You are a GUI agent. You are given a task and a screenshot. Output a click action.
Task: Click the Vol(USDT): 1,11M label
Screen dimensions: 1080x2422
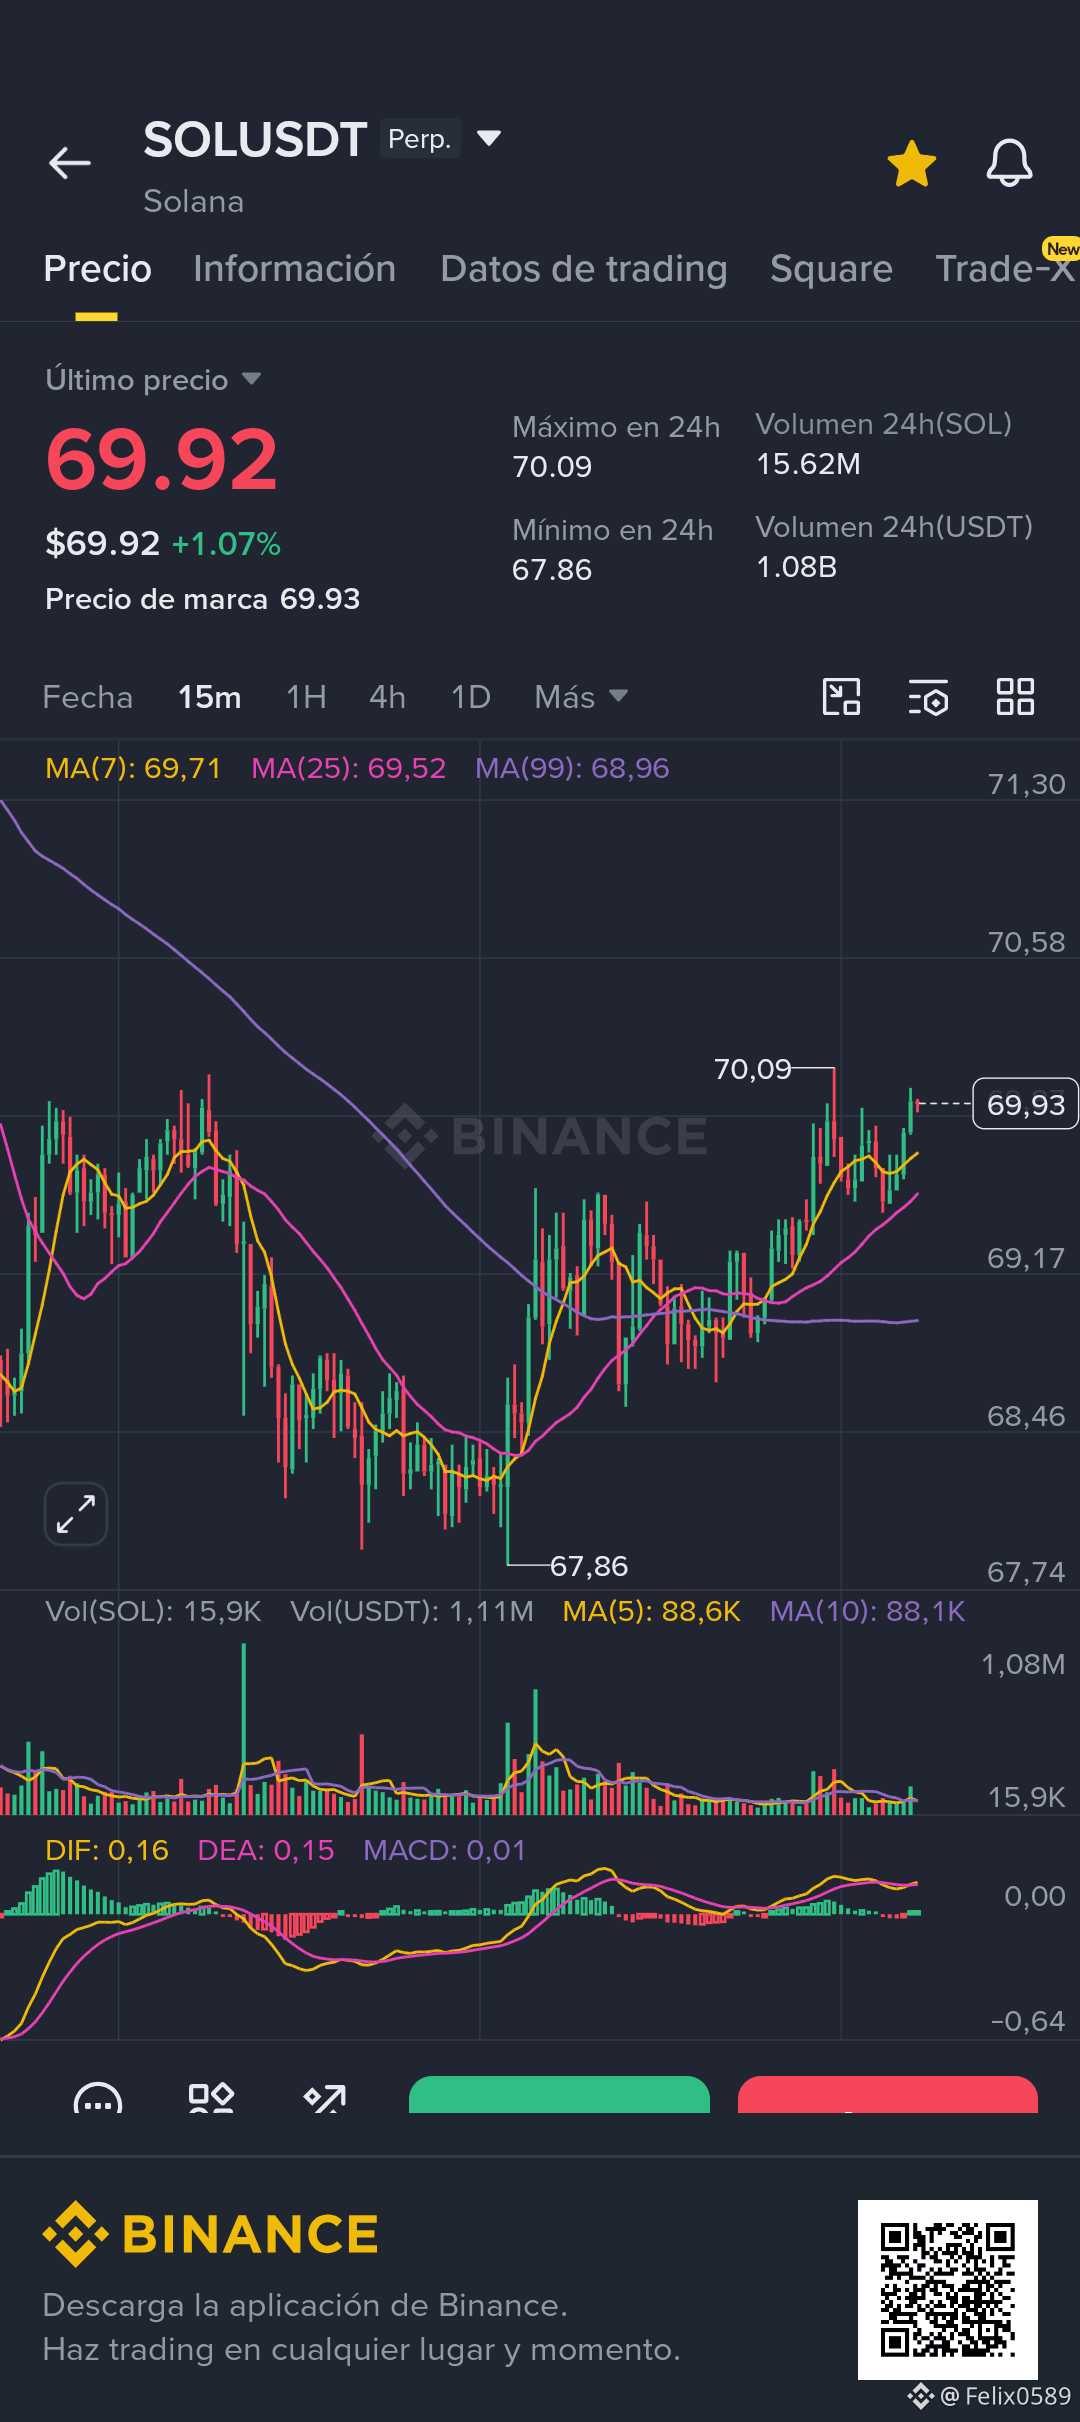click(x=412, y=1611)
